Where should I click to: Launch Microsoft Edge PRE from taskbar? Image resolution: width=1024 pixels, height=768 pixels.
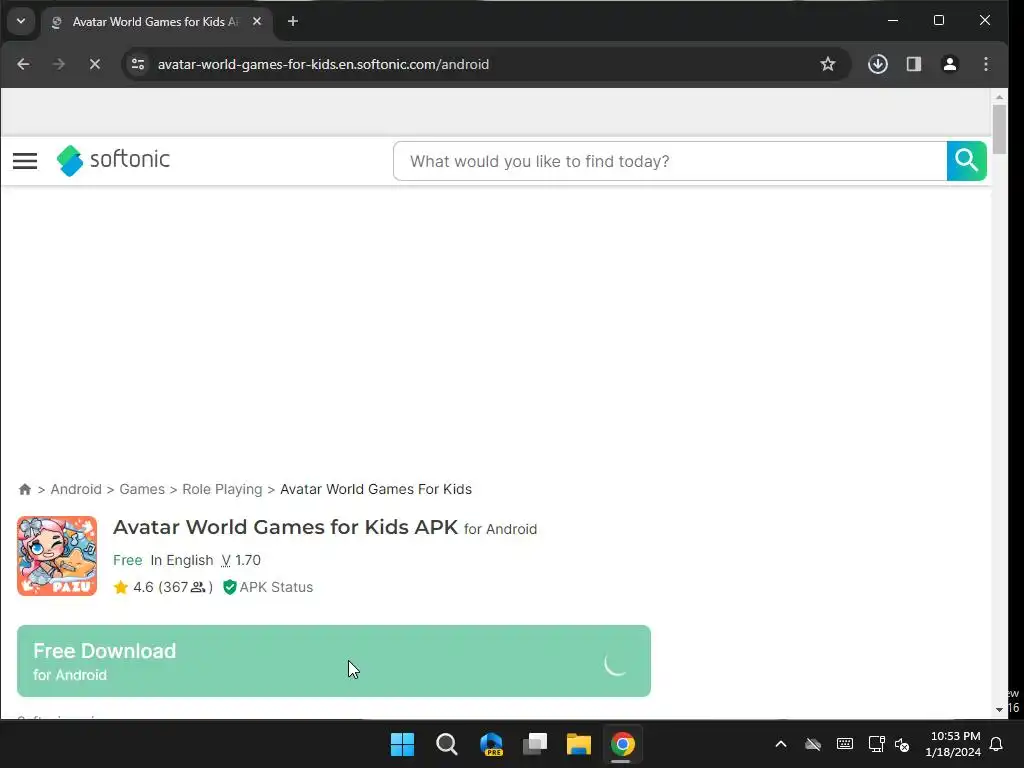[491, 744]
